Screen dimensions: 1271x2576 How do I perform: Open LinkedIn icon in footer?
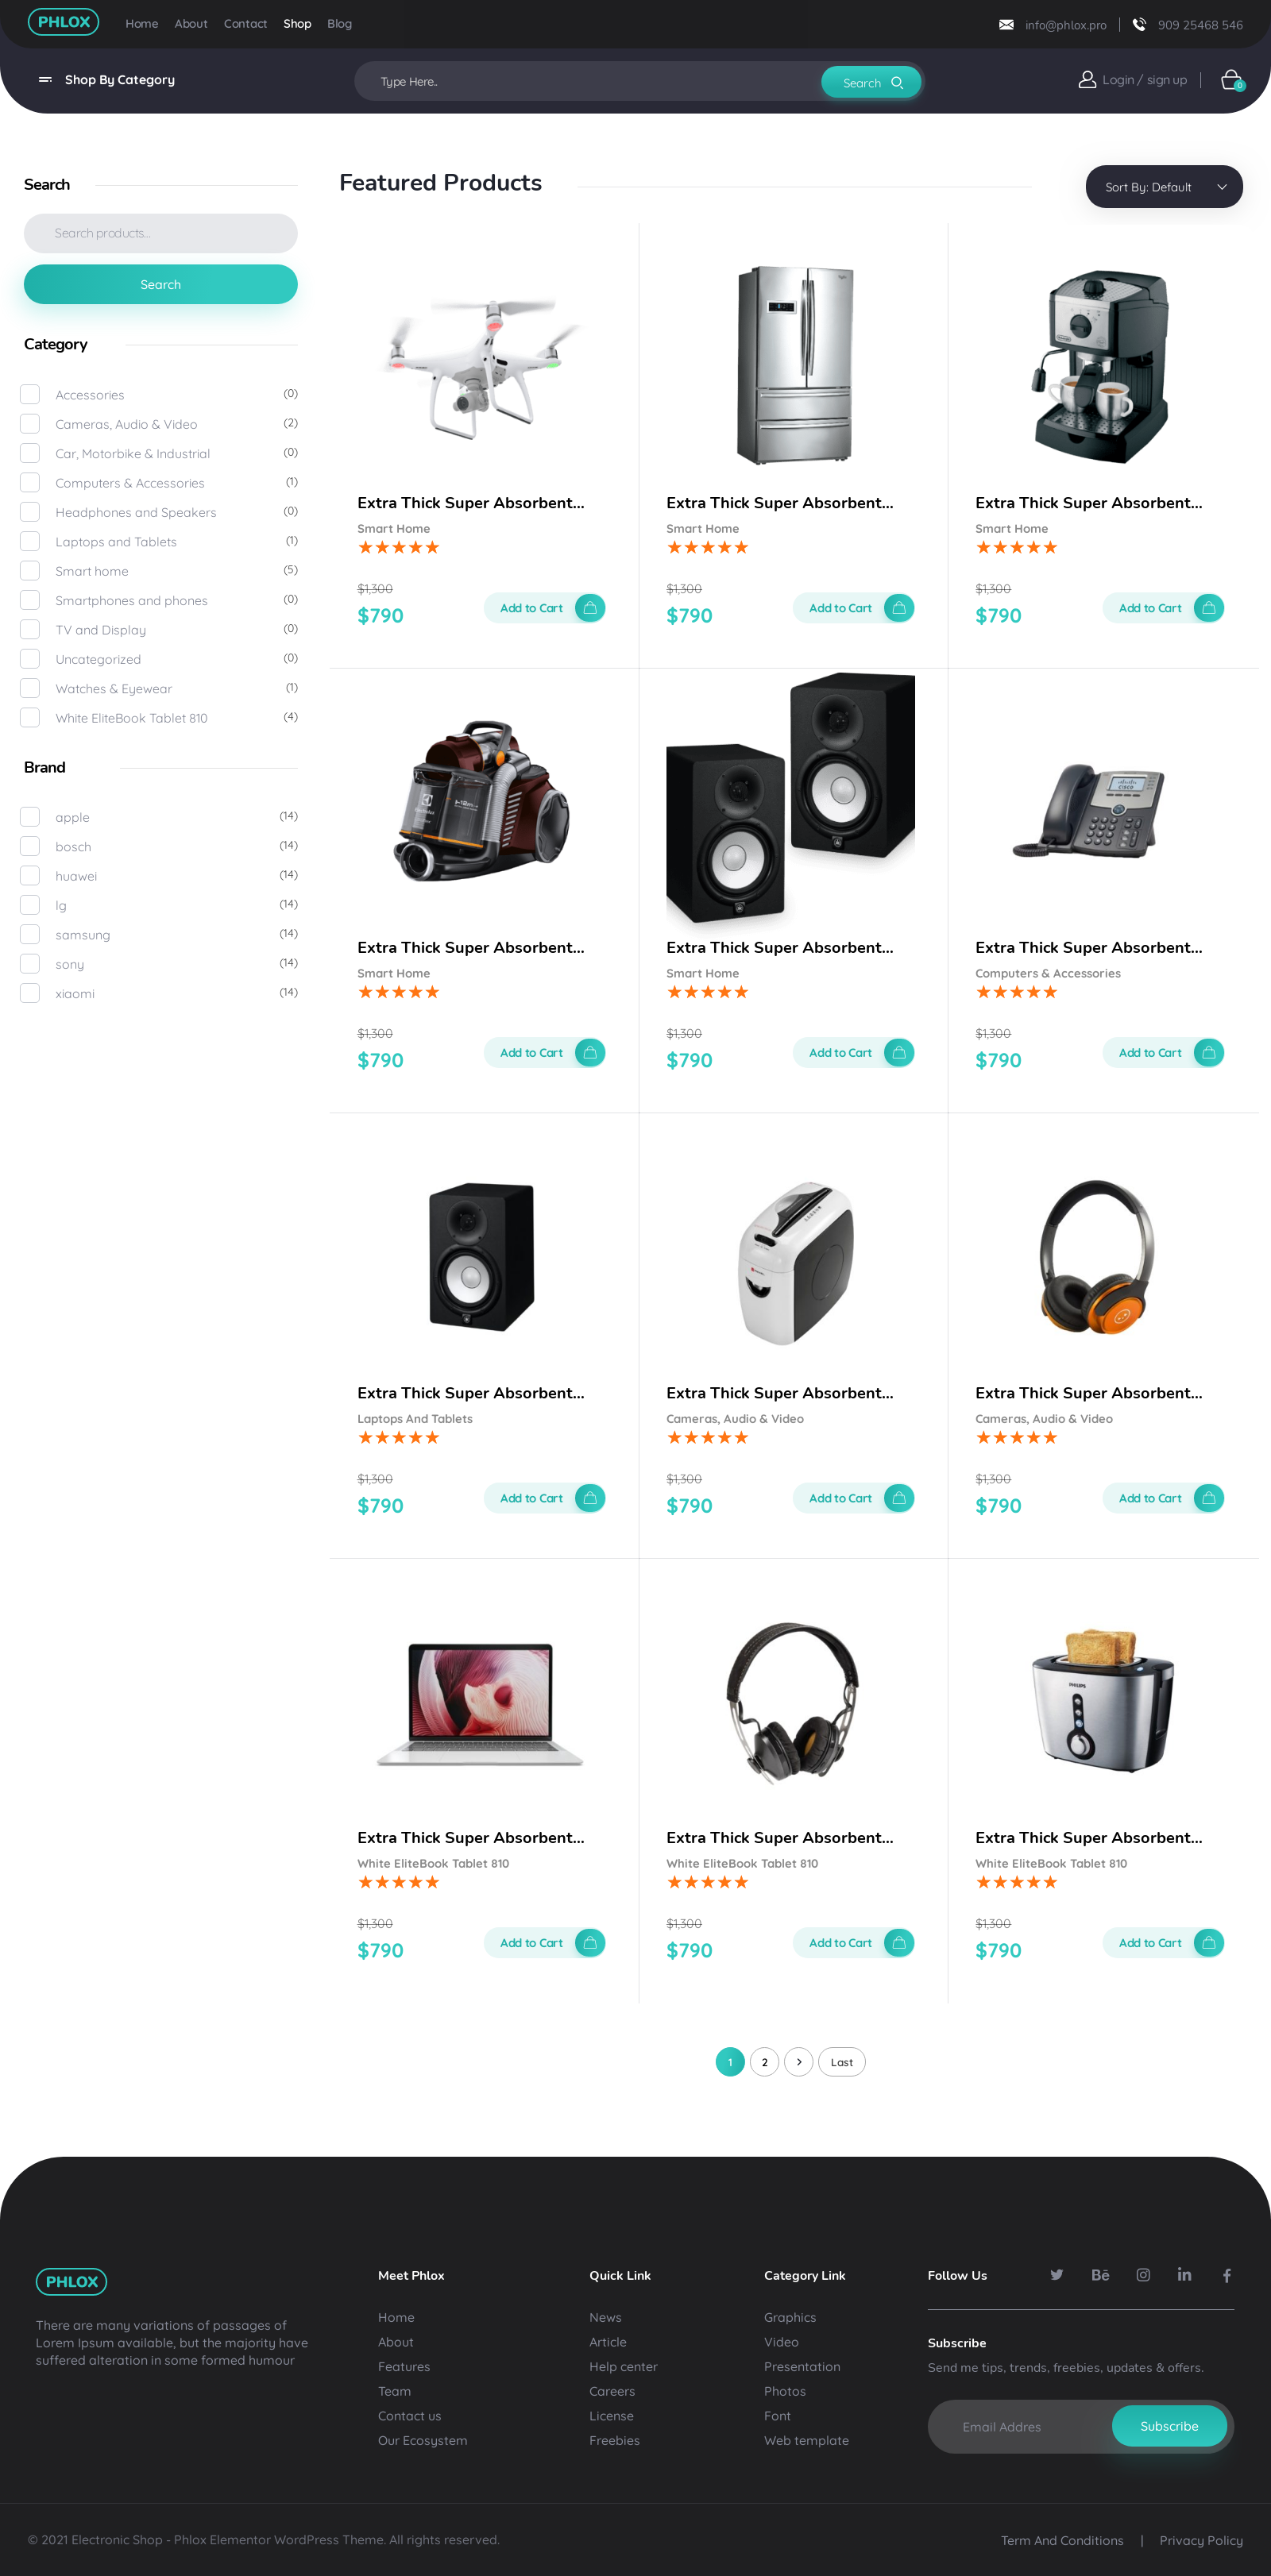[x=1184, y=2275]
